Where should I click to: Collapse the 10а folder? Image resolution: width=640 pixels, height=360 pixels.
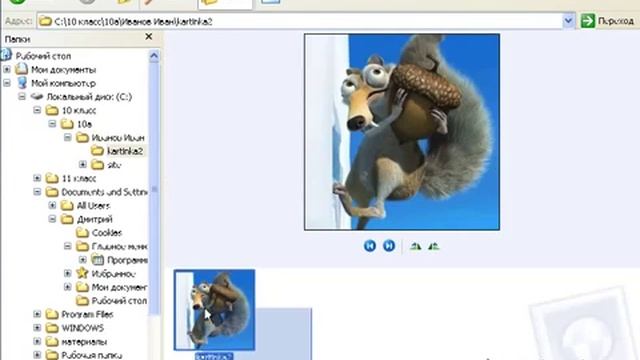click(x=52, y=124)
